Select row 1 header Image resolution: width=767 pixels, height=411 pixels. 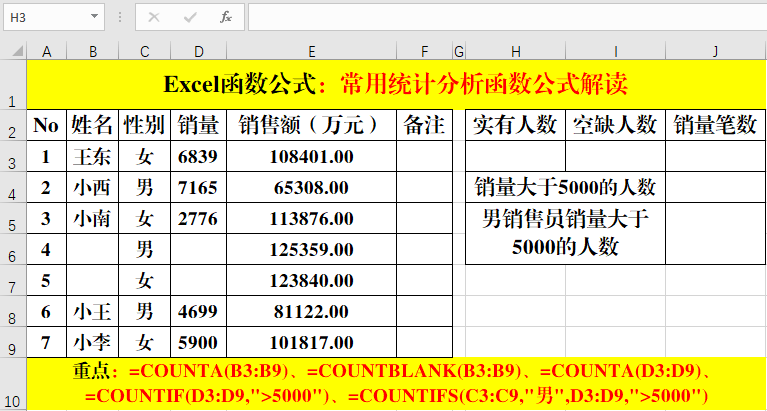pyautogui.click(x=13, y=85)
